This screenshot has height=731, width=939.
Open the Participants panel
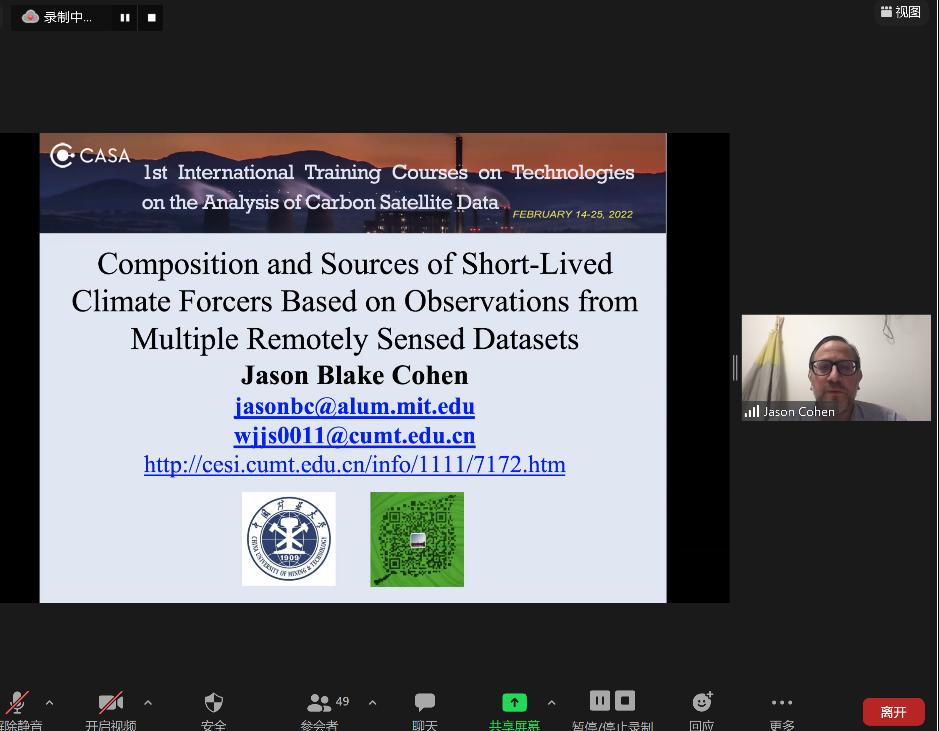coord(320,703)
